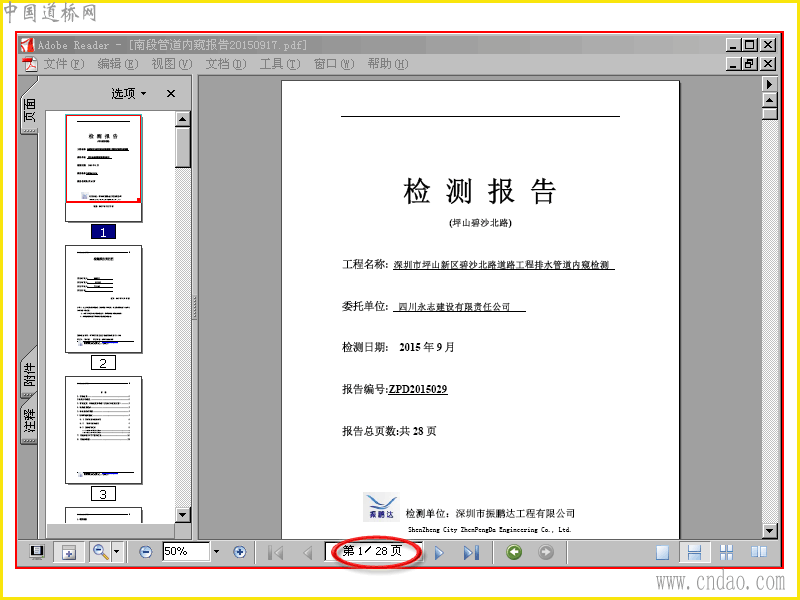
Task: Switch to the 附件 side tab
Action: pyautogui.click(x=29, y=374)
